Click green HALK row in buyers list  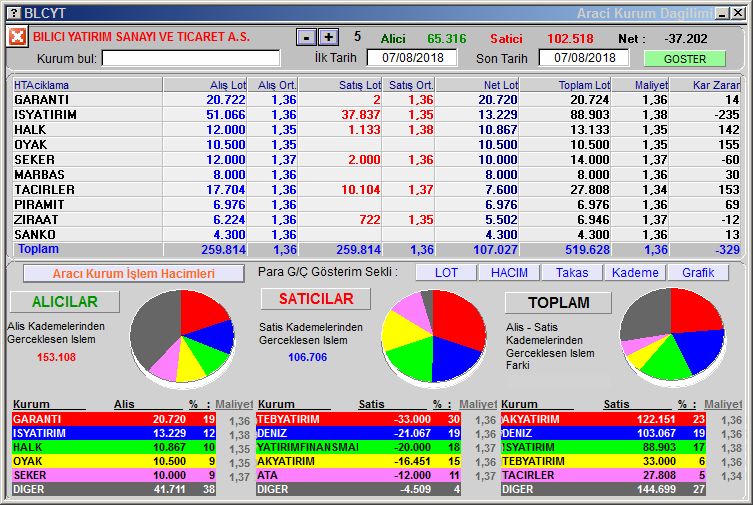(114, 447)
